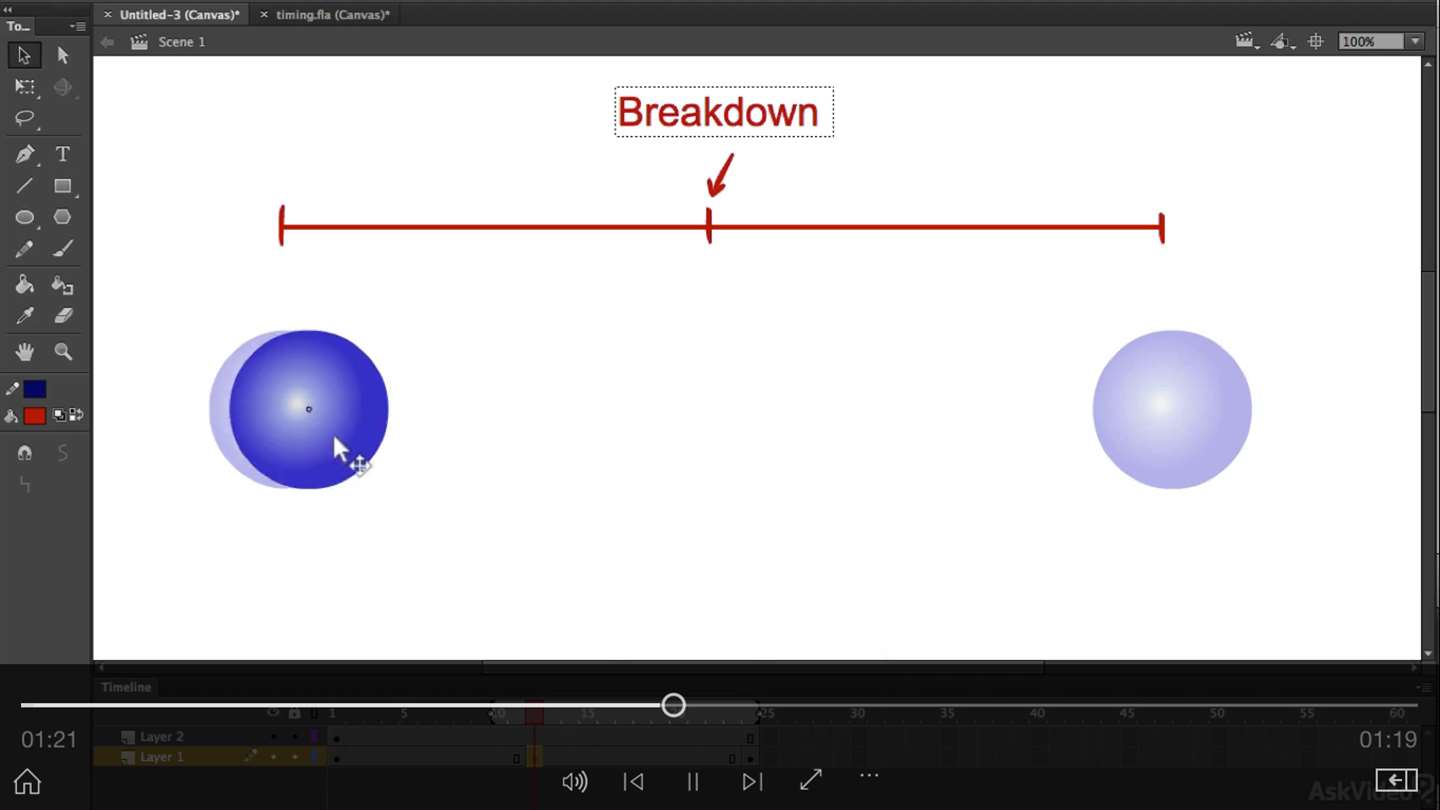Select the Timeline panel tab
1440x810 pixels.
[x=126, y=687]
